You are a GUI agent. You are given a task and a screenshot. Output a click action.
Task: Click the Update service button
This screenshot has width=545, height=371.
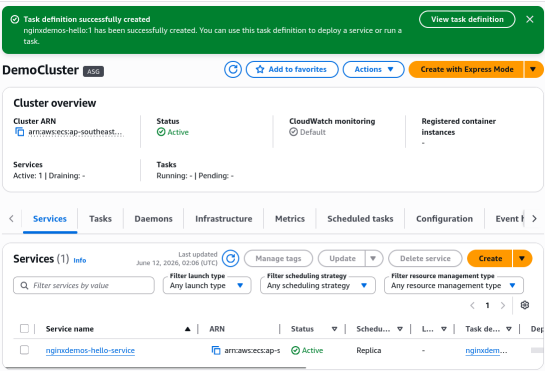(342, 258)
